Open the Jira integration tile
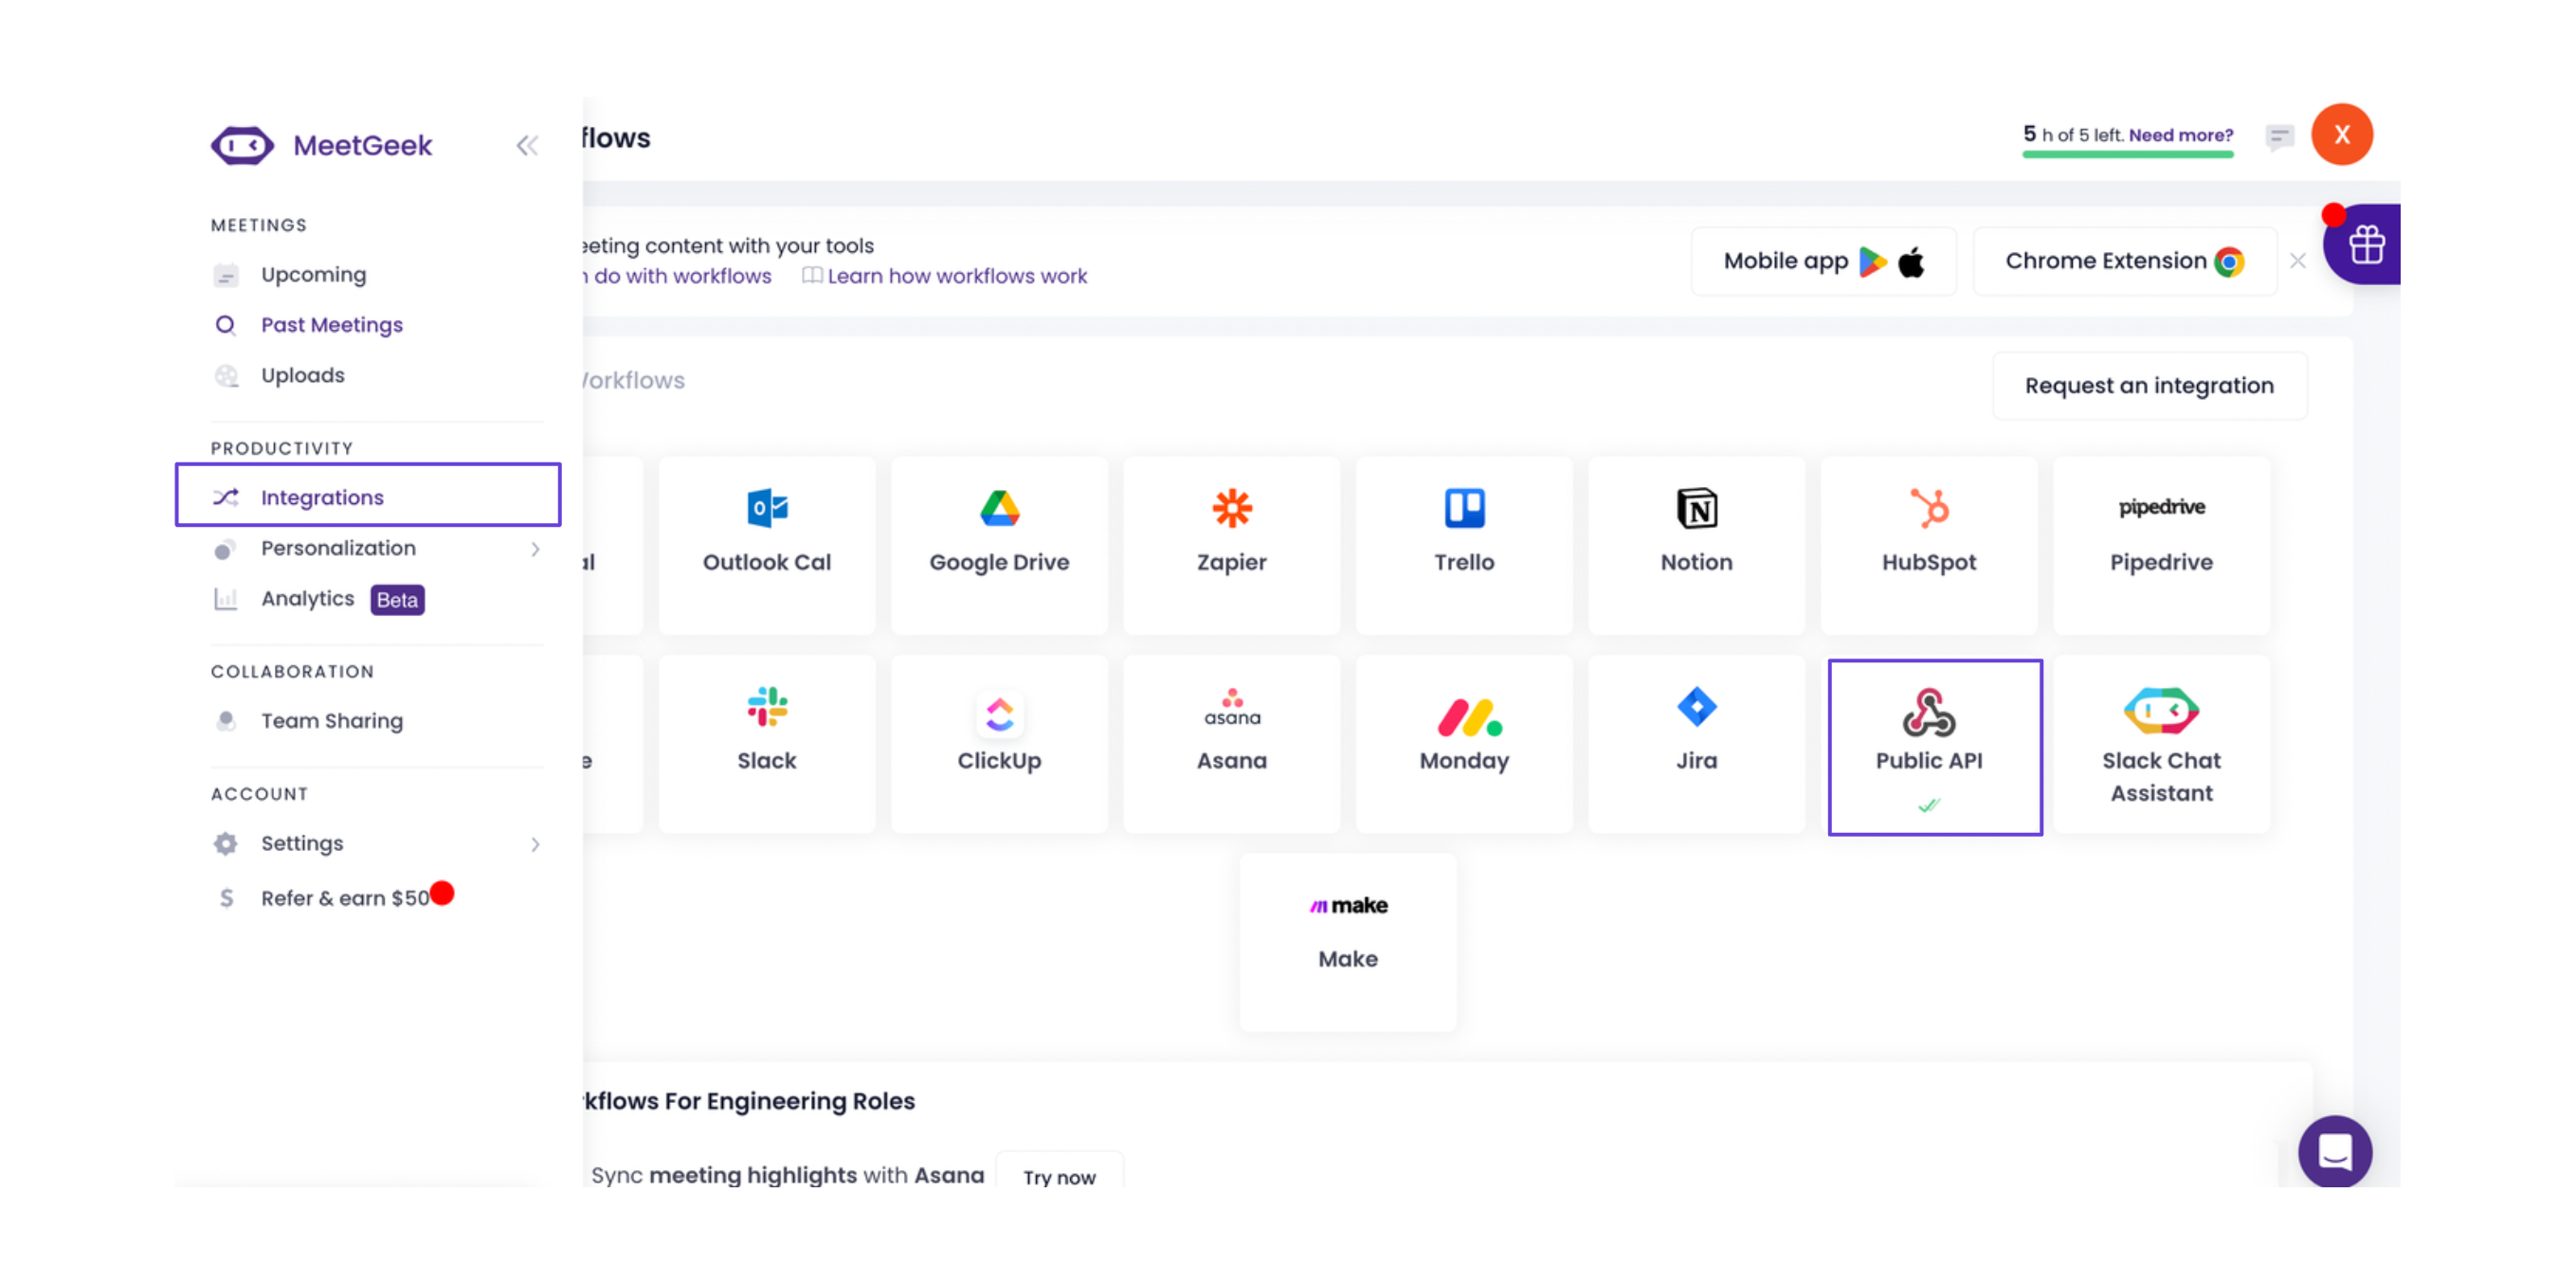 pyautogui.click(x=1696, y=743)
